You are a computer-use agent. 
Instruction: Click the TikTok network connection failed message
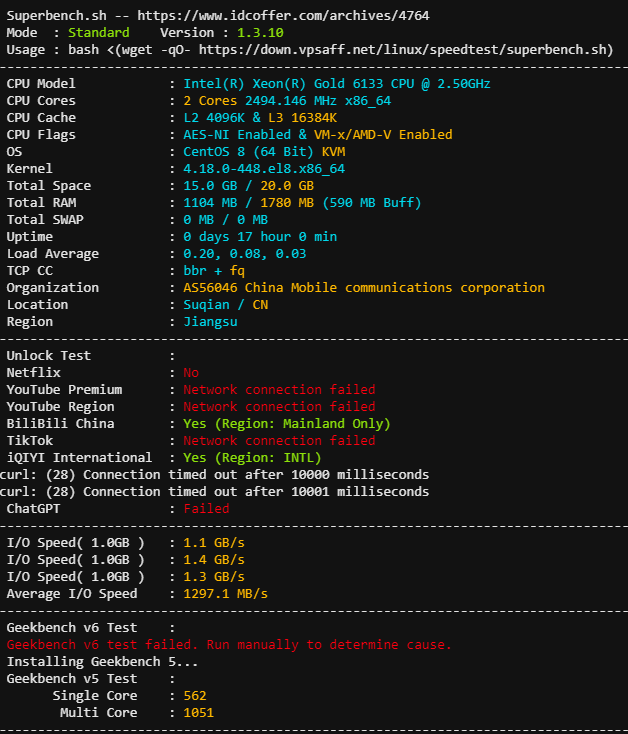(x=279, y=441)
